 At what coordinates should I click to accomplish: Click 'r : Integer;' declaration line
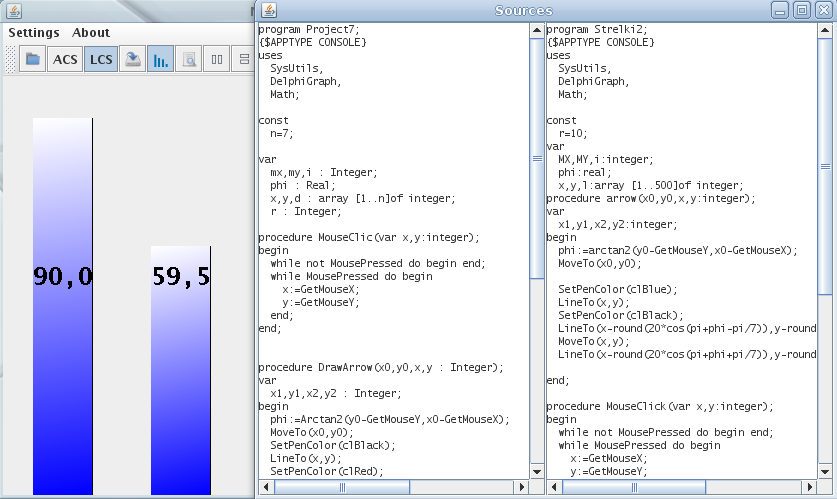pyautogui.click(x=305, y=211)
